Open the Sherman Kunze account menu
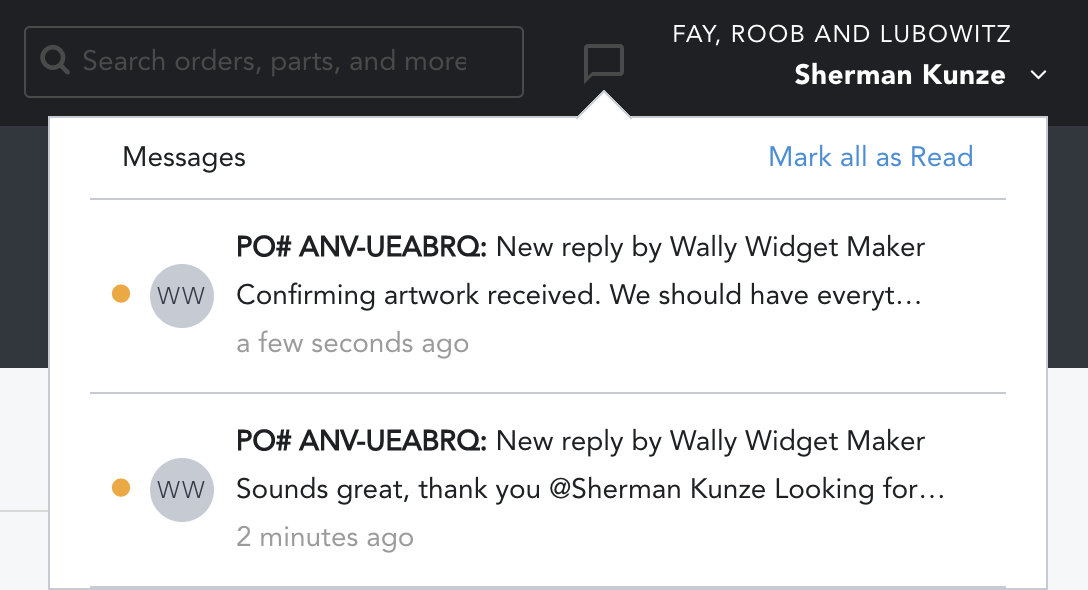 [899, 75]
